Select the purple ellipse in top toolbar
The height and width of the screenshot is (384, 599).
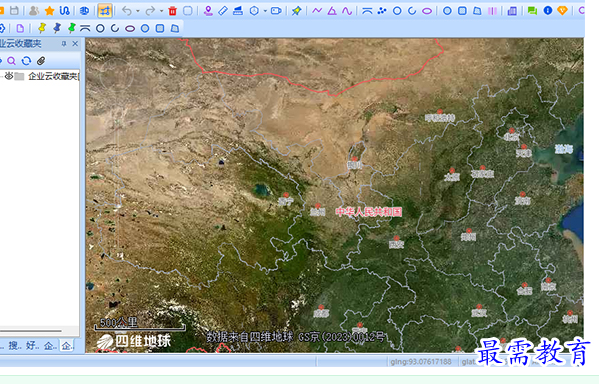[427, 11]
